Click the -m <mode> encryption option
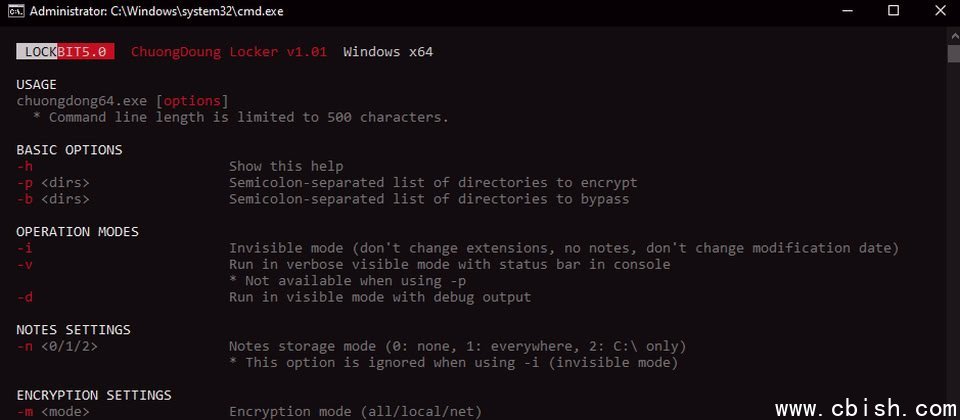This screenshot has height=420, width=960. tap(53, 411)
